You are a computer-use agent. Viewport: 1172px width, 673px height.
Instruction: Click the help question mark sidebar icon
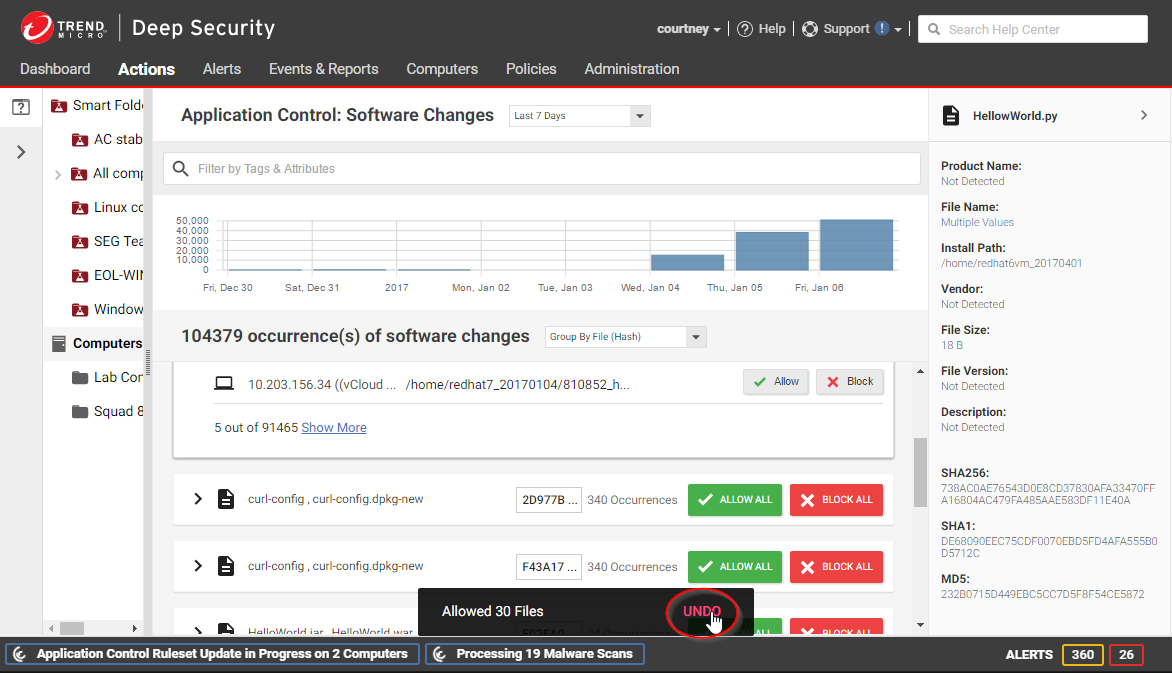pyautogui.click(x=20, y=106)
